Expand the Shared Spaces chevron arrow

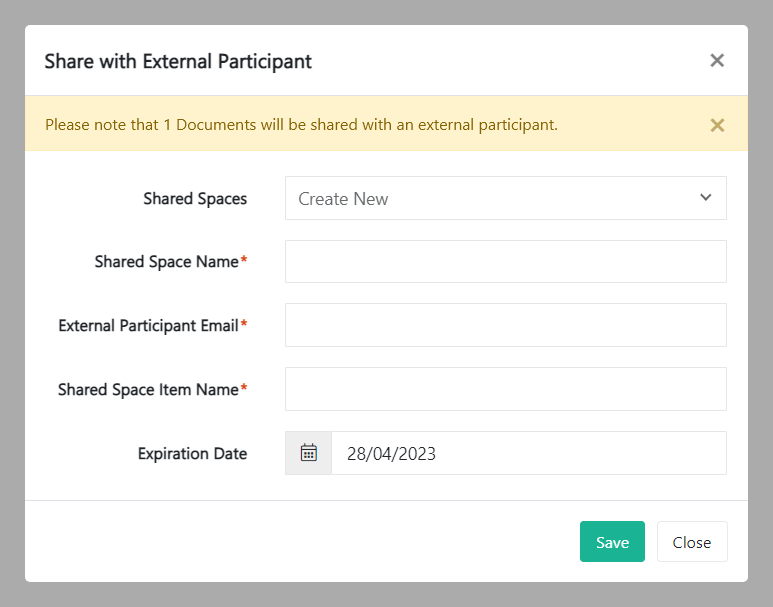706,198
